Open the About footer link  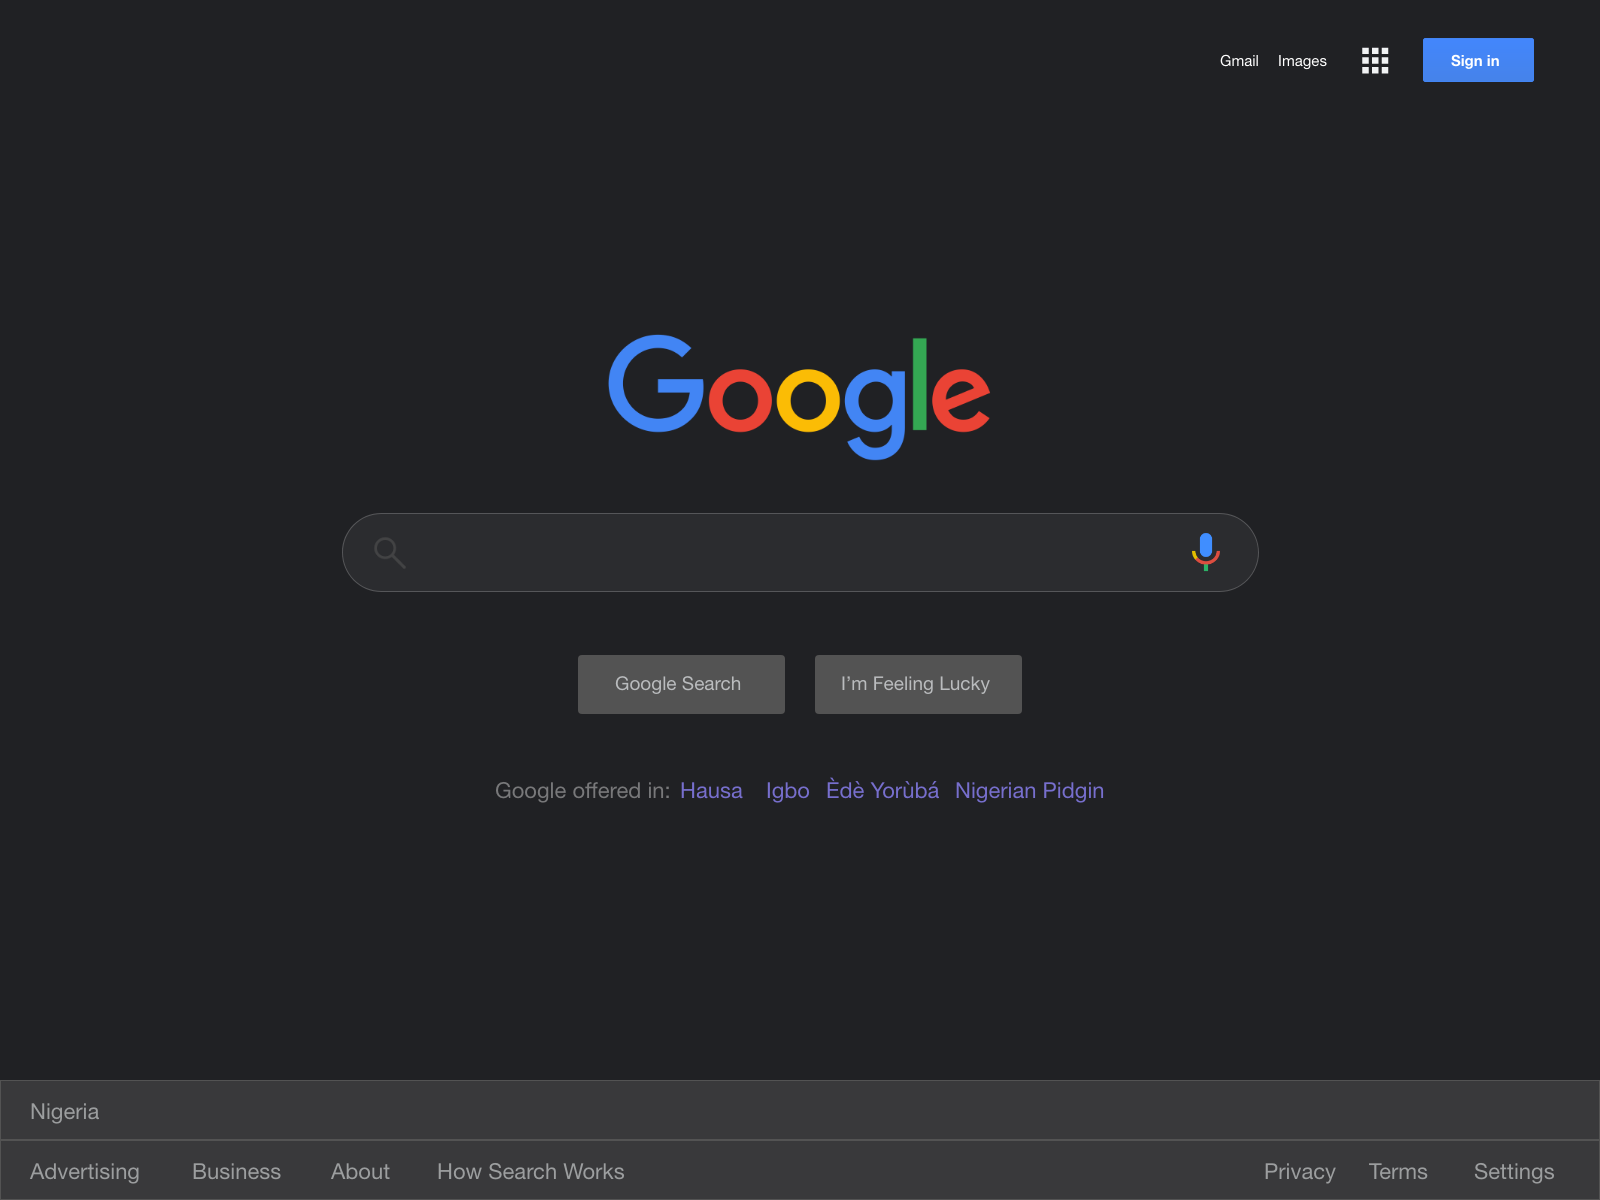pos(360,1172)
